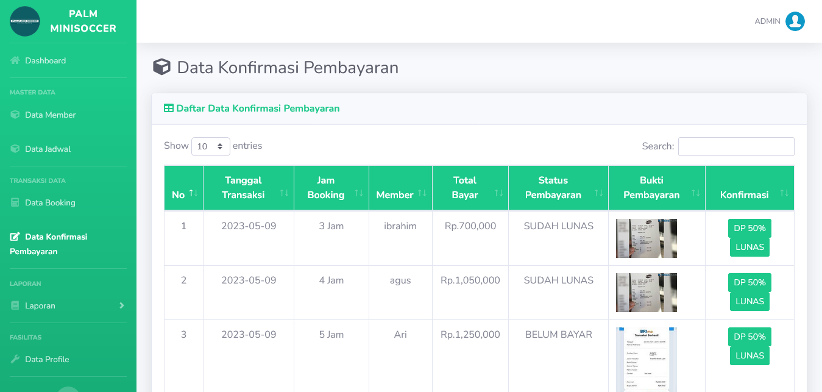Click the Laporan chevron arrow
This screenshot has width=822, height=392.
pyautogui.click(x=122, y=306)
